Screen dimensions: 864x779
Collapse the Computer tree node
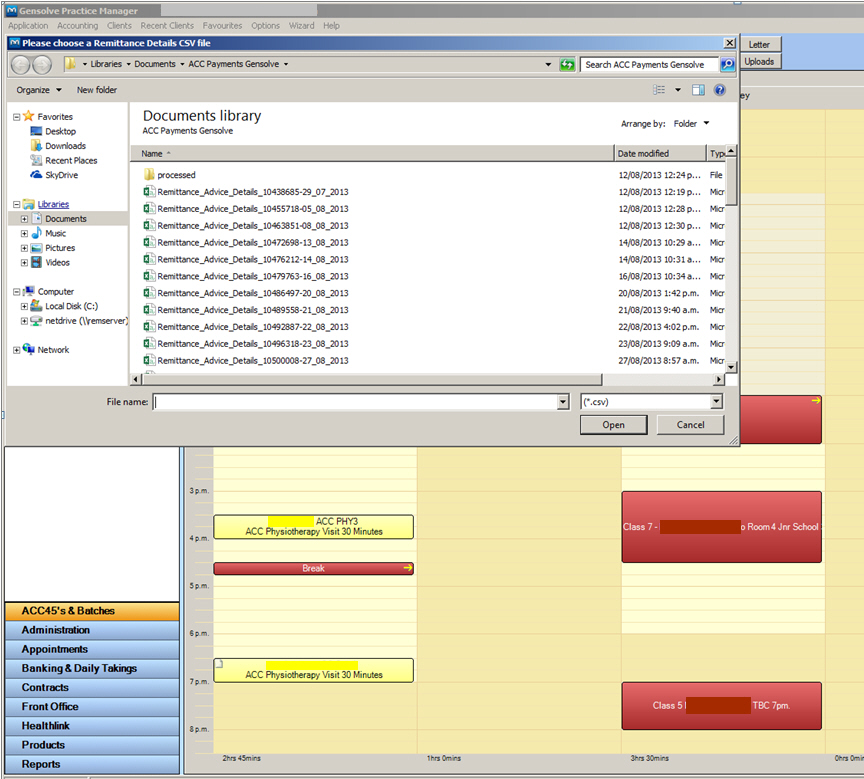17,291
